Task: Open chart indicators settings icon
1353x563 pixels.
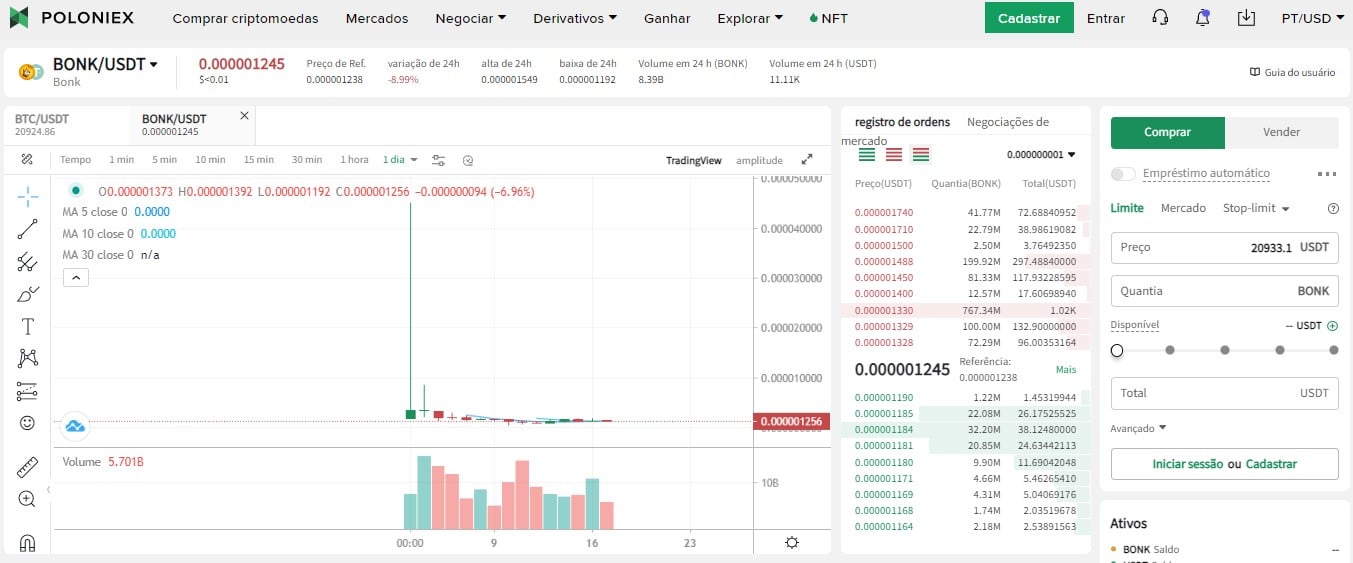Action: [439, 160]
